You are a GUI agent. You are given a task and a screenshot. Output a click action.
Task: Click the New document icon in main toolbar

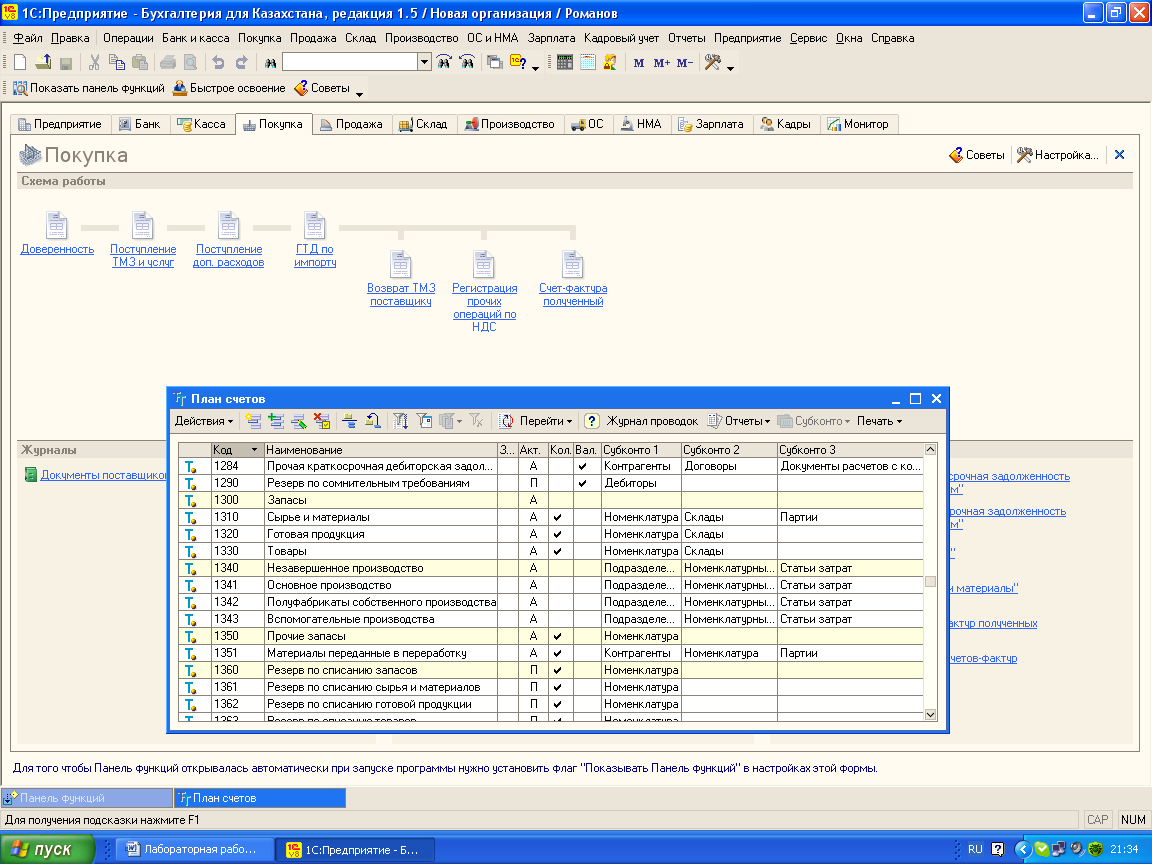click(21, 63)
